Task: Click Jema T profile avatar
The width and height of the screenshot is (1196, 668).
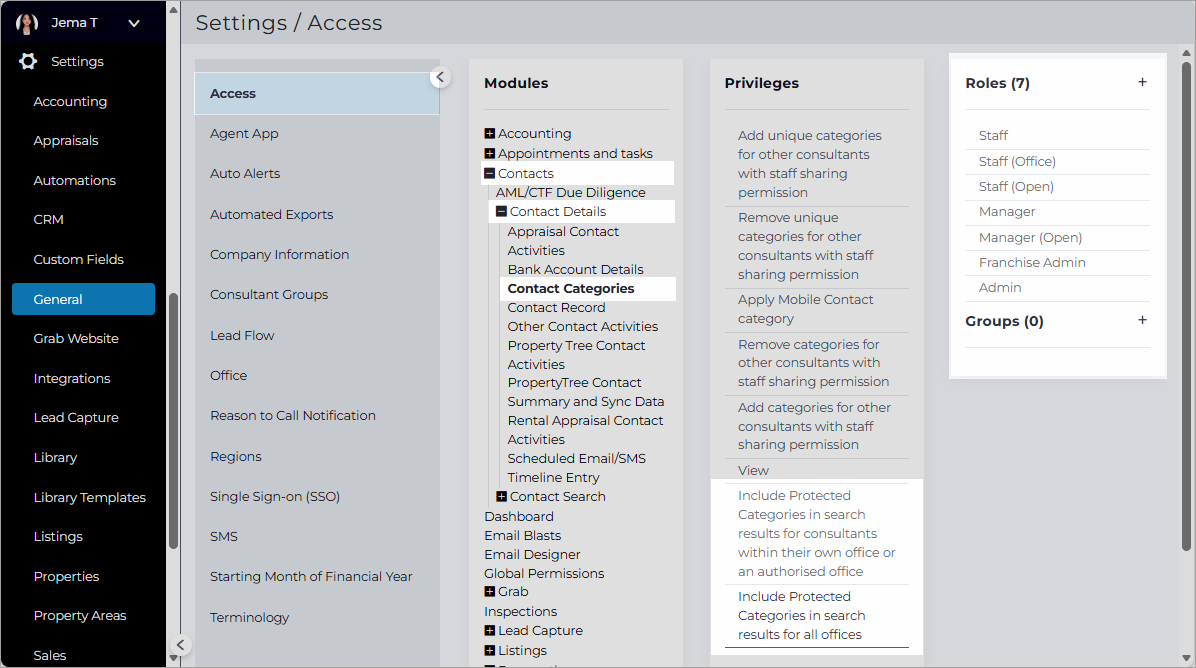Action: (x=27, y=23)
